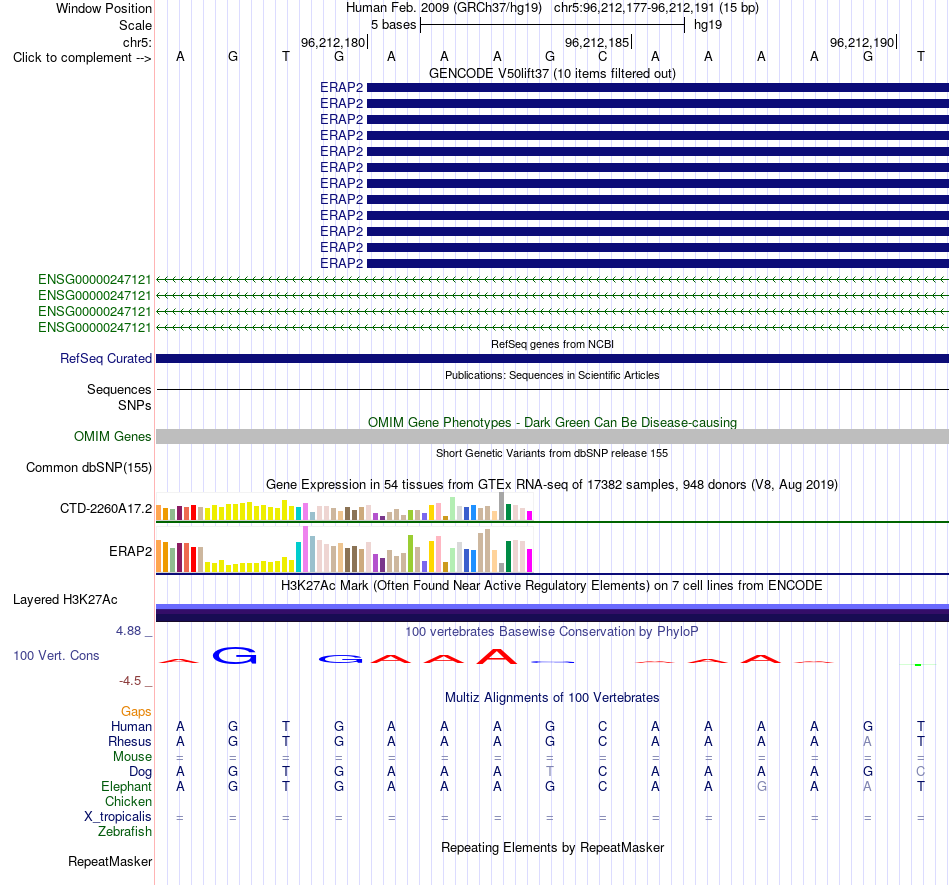Click the 'Click to complement -->' label
950x885 pixels.
[82, 58]
